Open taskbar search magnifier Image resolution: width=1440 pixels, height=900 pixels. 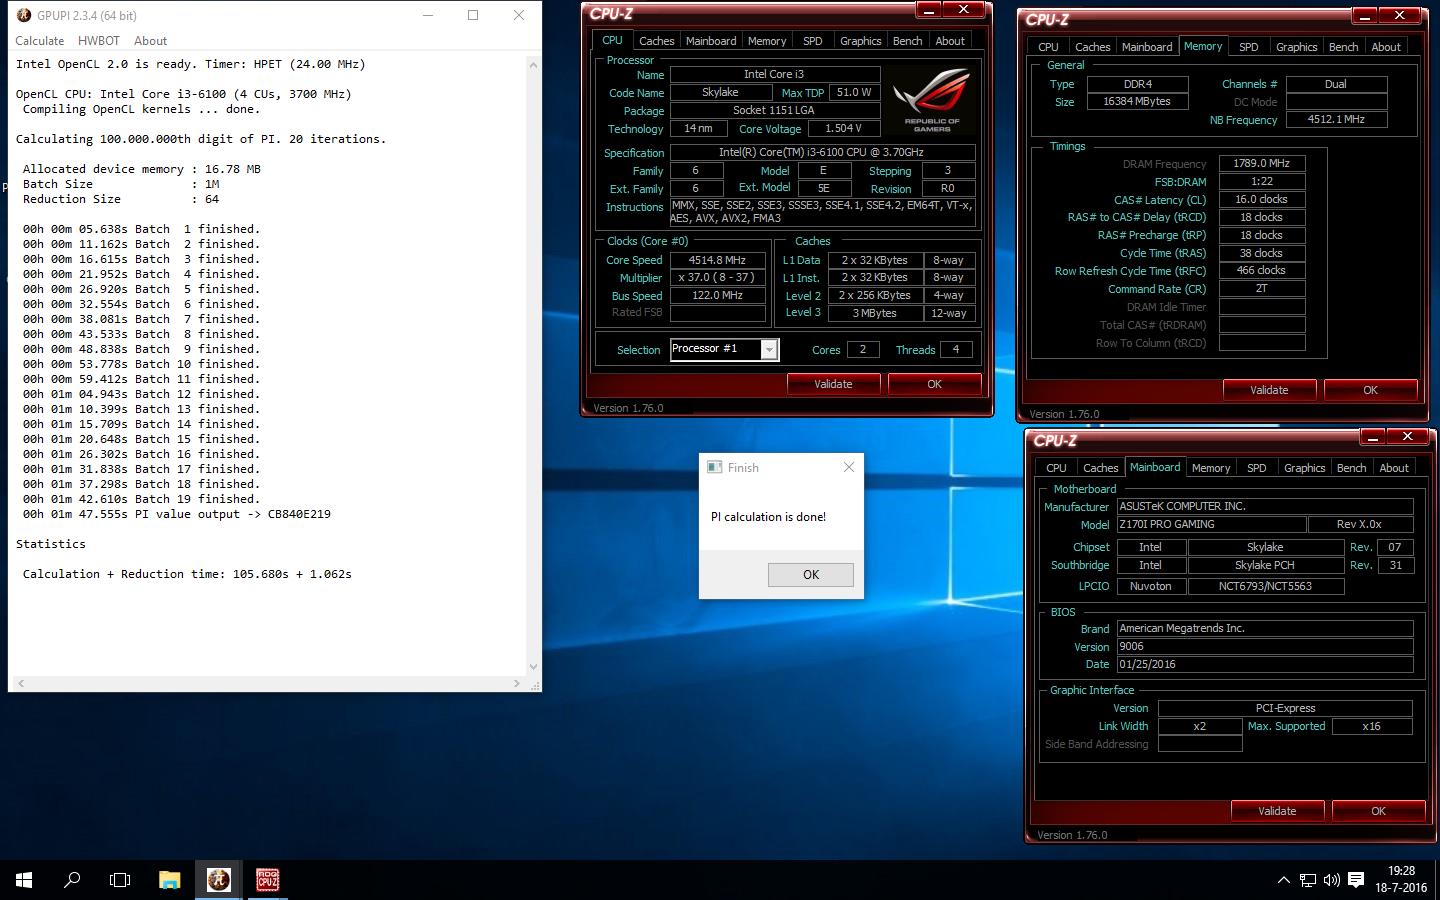[72, 880]
